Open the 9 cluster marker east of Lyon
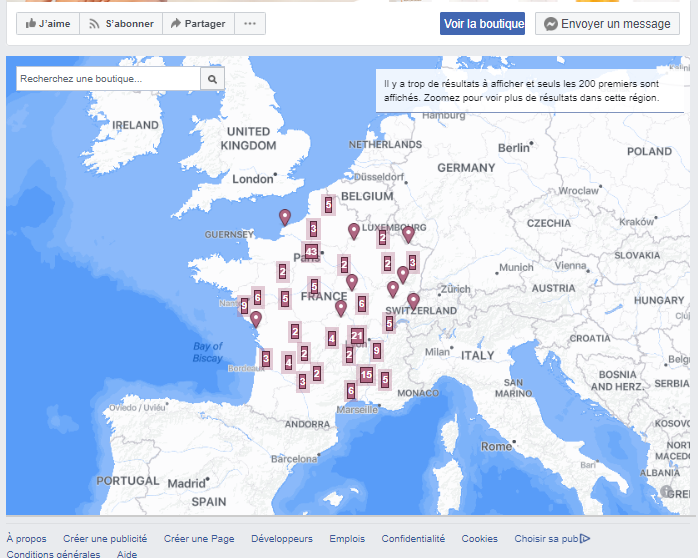Image resolution: width=698 pixels, height=558 pixels. pos(377,351)
